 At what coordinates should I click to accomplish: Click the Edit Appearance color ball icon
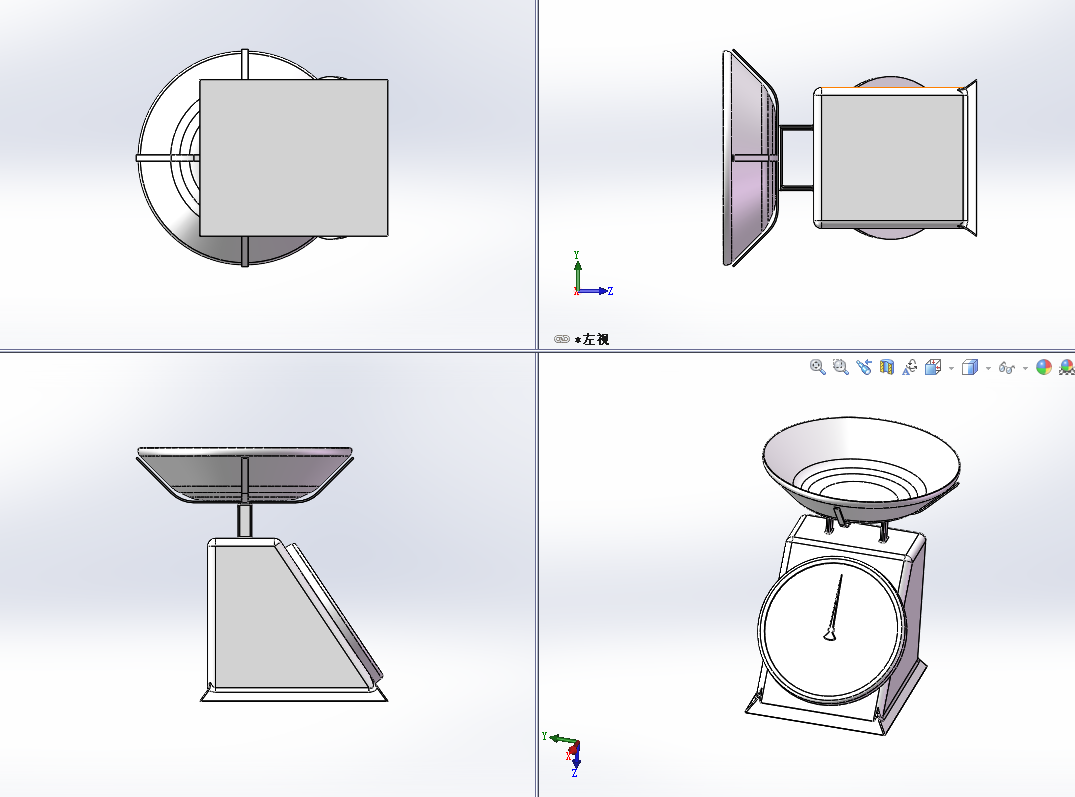1043,367
